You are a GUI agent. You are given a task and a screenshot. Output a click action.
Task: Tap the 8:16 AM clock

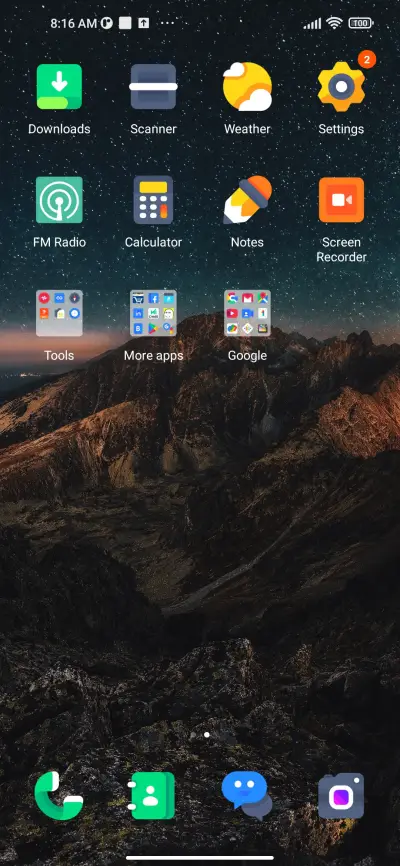coord(73,23)
